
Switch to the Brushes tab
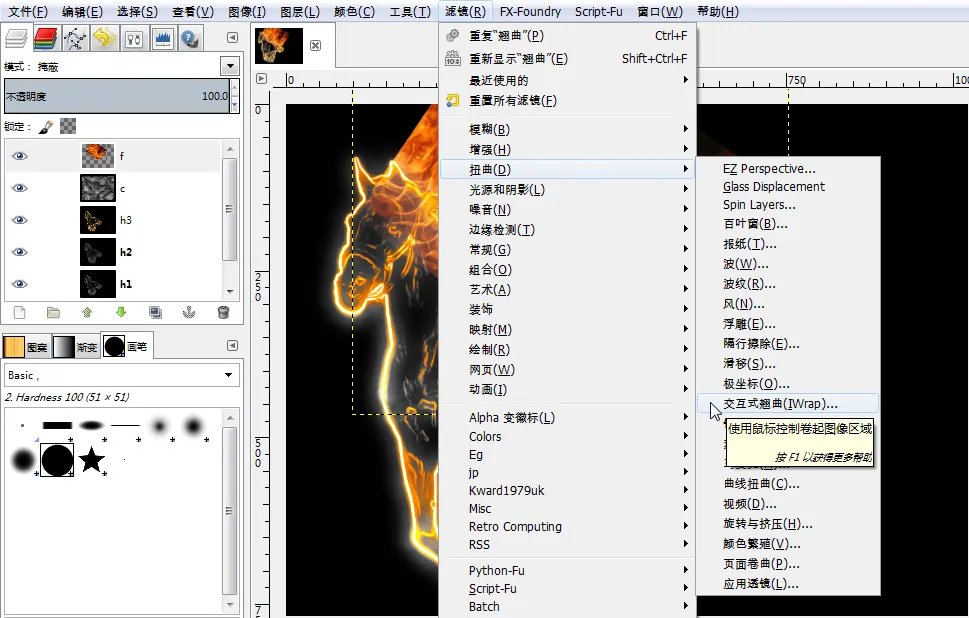[126, 346]
